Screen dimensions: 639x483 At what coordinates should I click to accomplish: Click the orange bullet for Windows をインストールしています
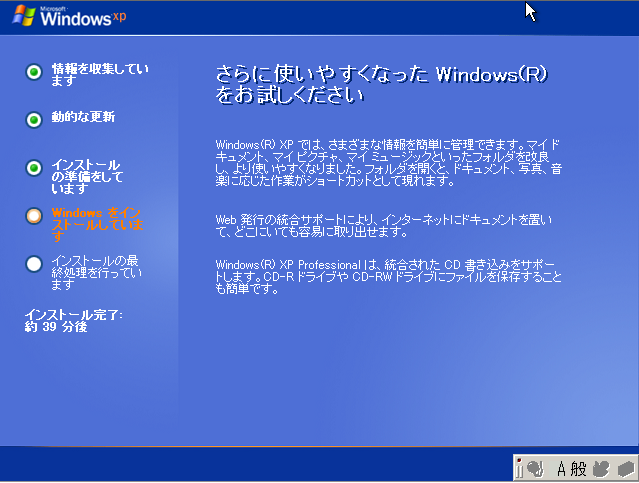click(34, 216)
